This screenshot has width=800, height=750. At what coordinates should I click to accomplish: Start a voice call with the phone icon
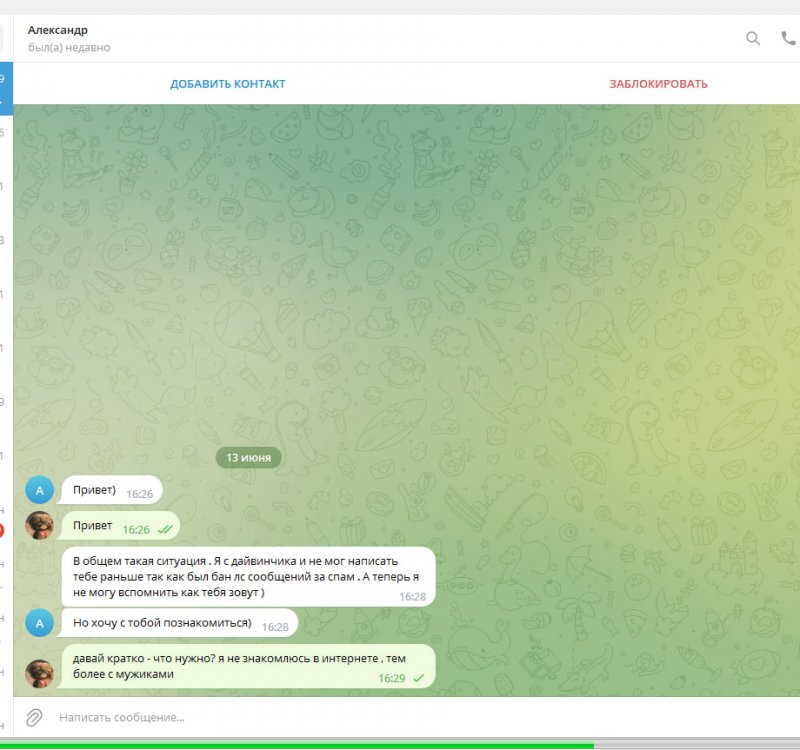click(789, 38)
